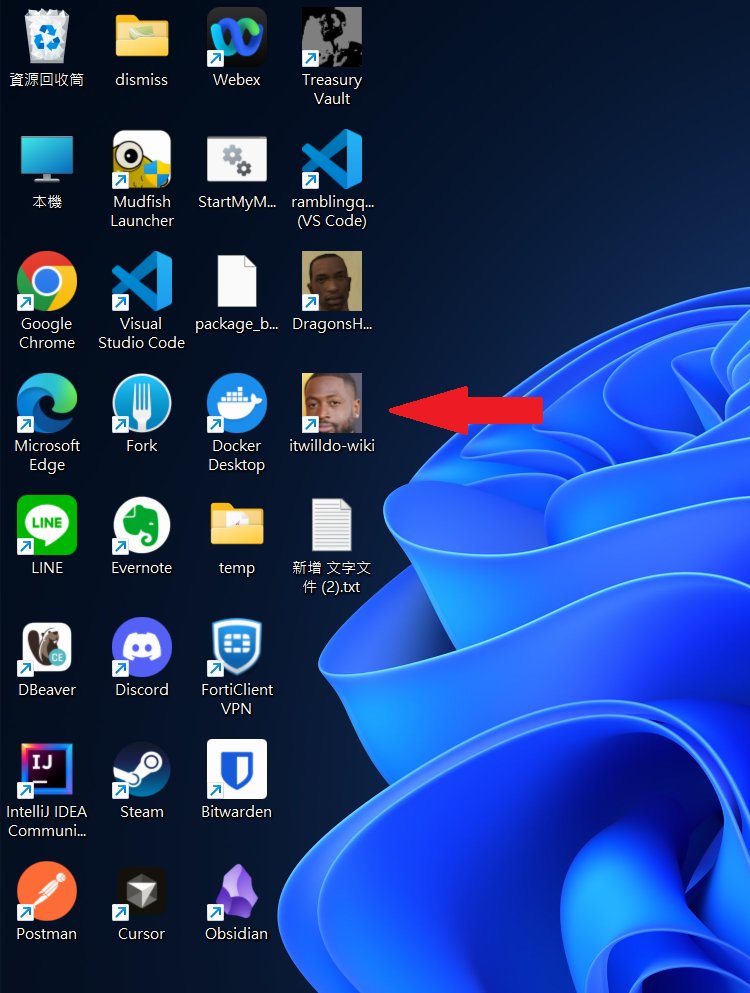The width and height of the screenshot is (750, 993).
Task: Select the FortiClient VPN shortcut
Action: click(x=237, y=647)
